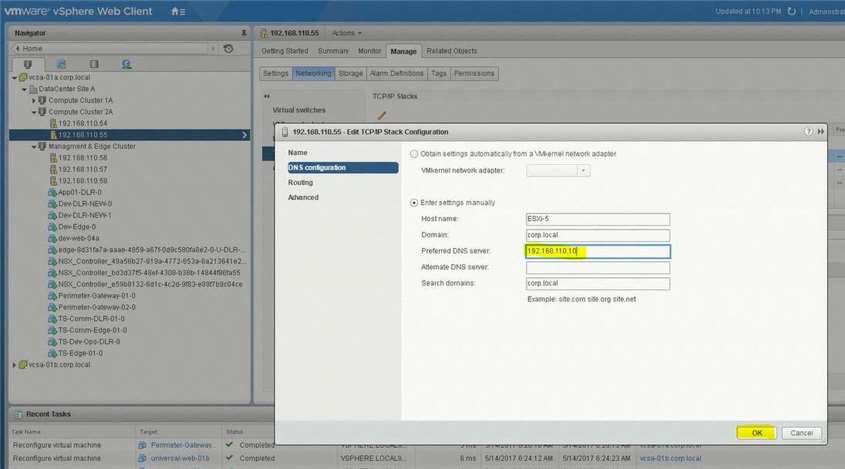
Task: Click the double-arrow icon in dialog title bar
Action: [x=821, y=132]
